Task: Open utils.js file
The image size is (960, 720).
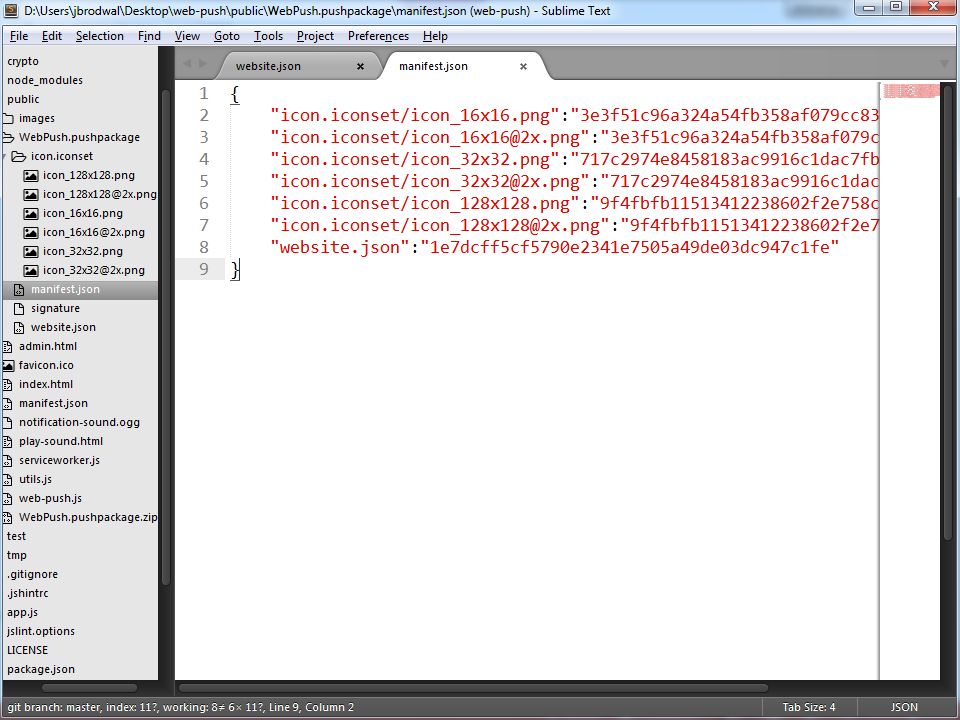Action: (x=35, y=479)
